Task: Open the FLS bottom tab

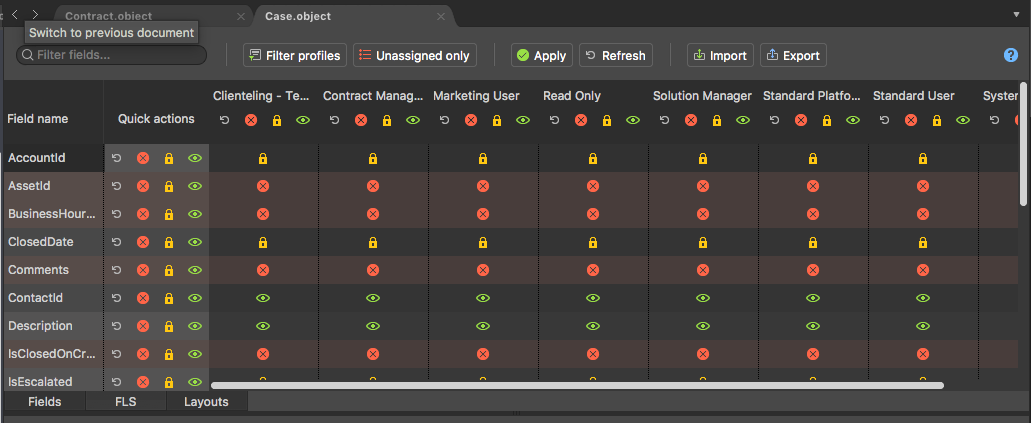Action: click(x=126, y=401)
